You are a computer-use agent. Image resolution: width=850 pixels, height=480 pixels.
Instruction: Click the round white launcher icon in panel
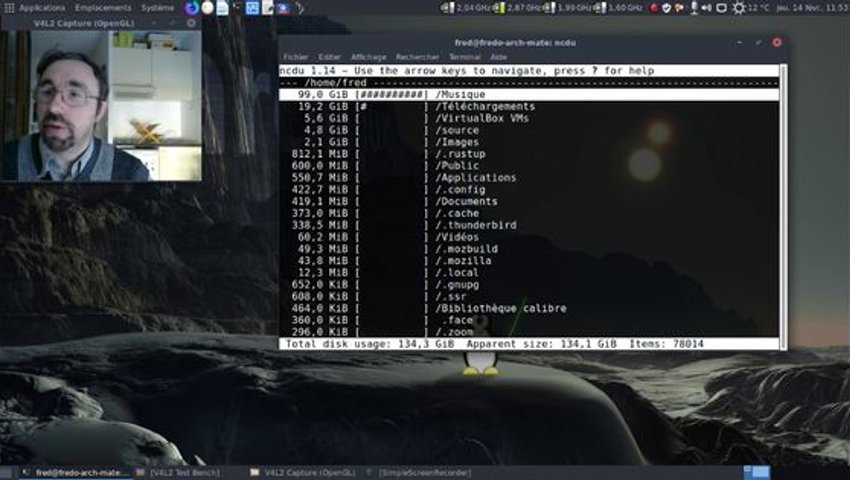coord(208,8)
